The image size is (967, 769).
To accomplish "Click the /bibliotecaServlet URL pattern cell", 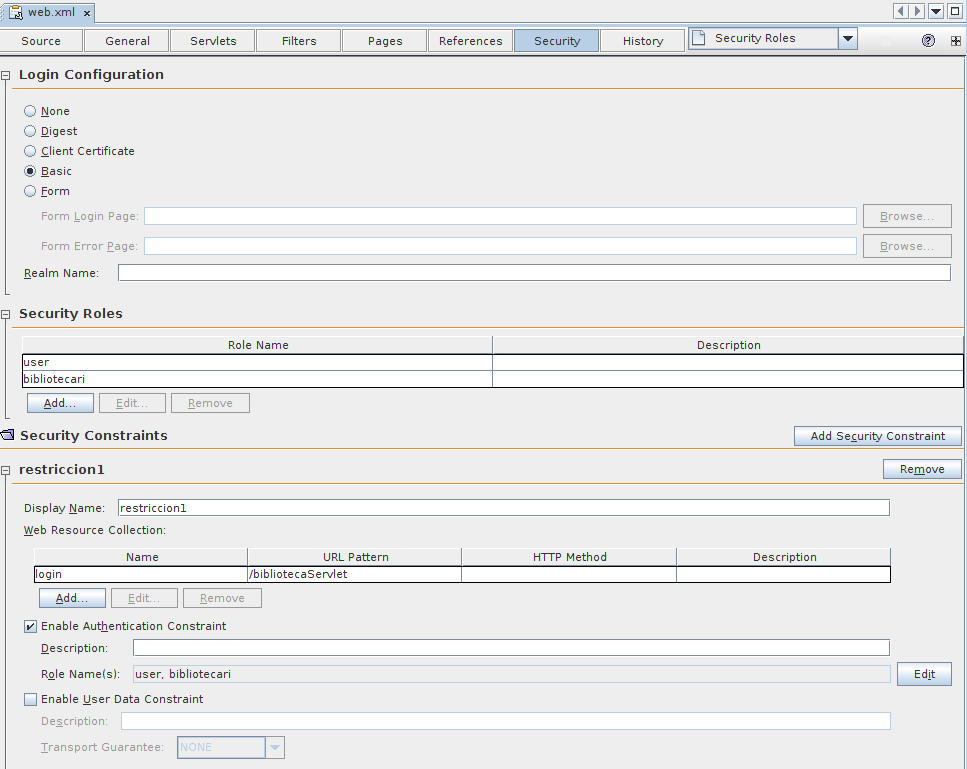I will tap(354, 574).
